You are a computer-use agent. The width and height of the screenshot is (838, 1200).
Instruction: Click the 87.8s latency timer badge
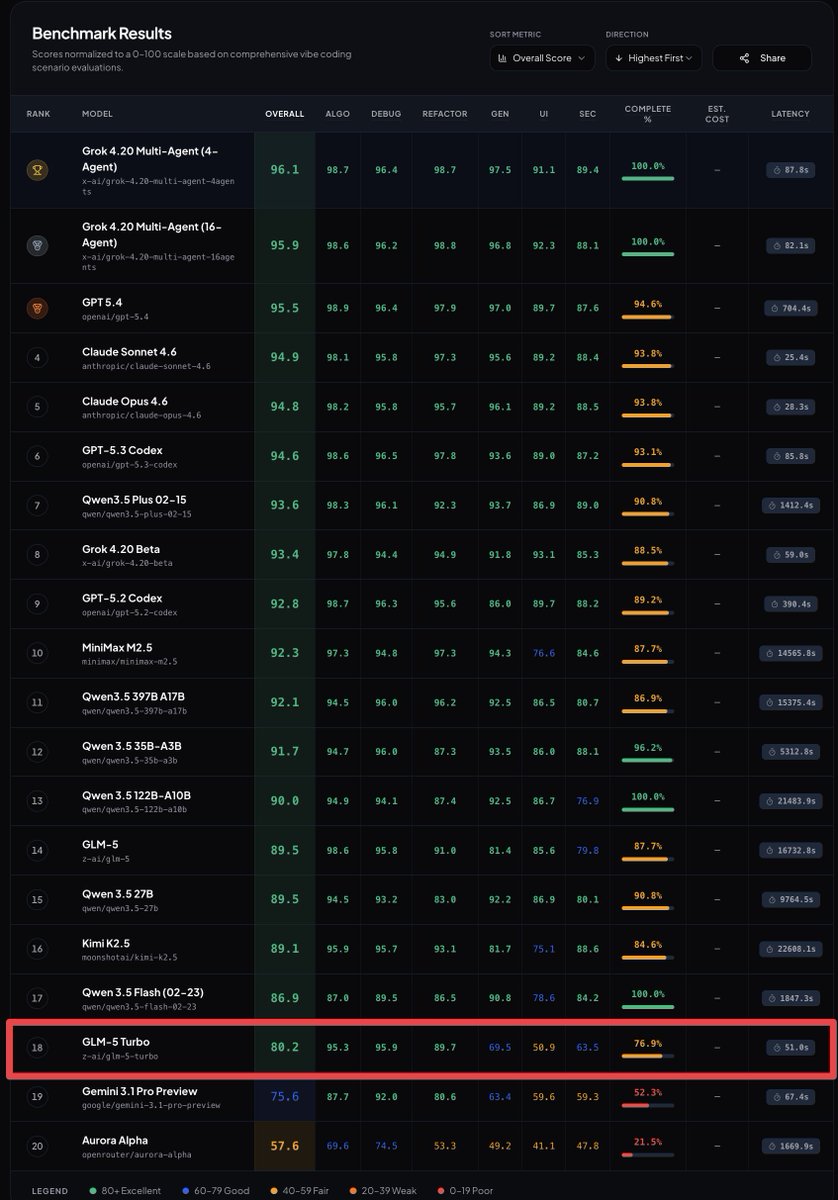coord(790,170)
